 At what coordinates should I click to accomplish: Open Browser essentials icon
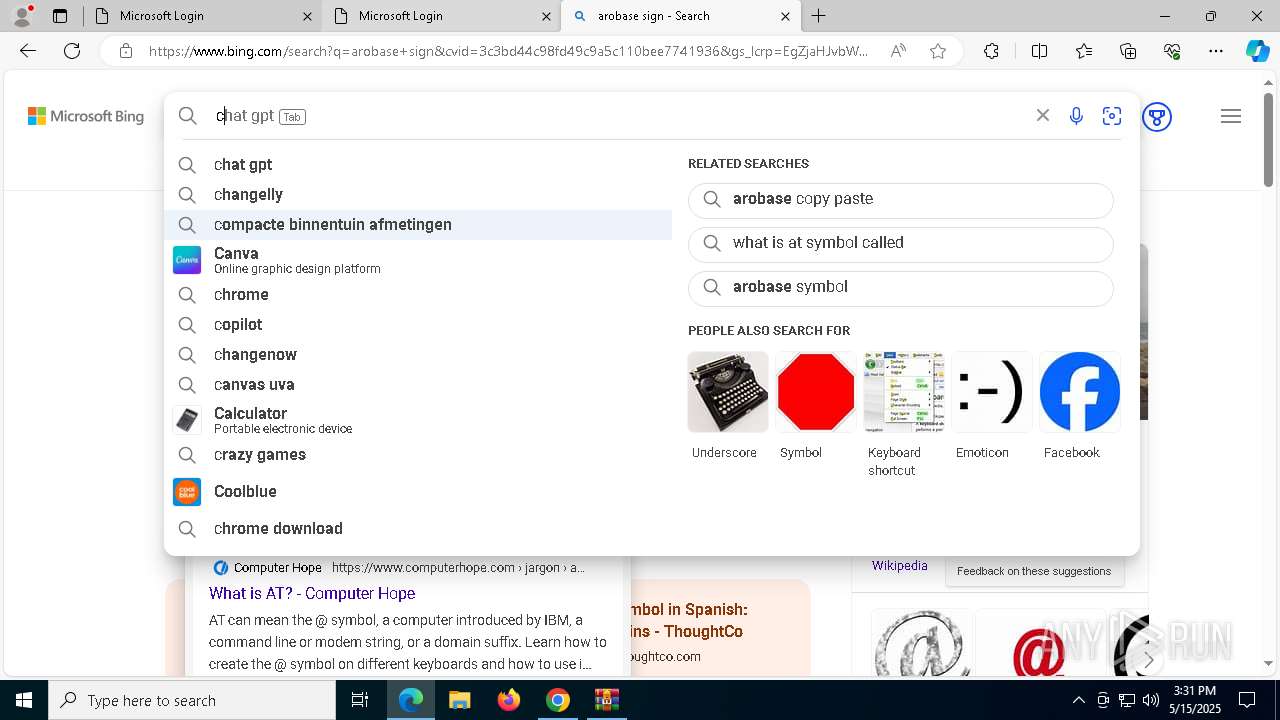pyautogui.click(x=1172, y=51)
